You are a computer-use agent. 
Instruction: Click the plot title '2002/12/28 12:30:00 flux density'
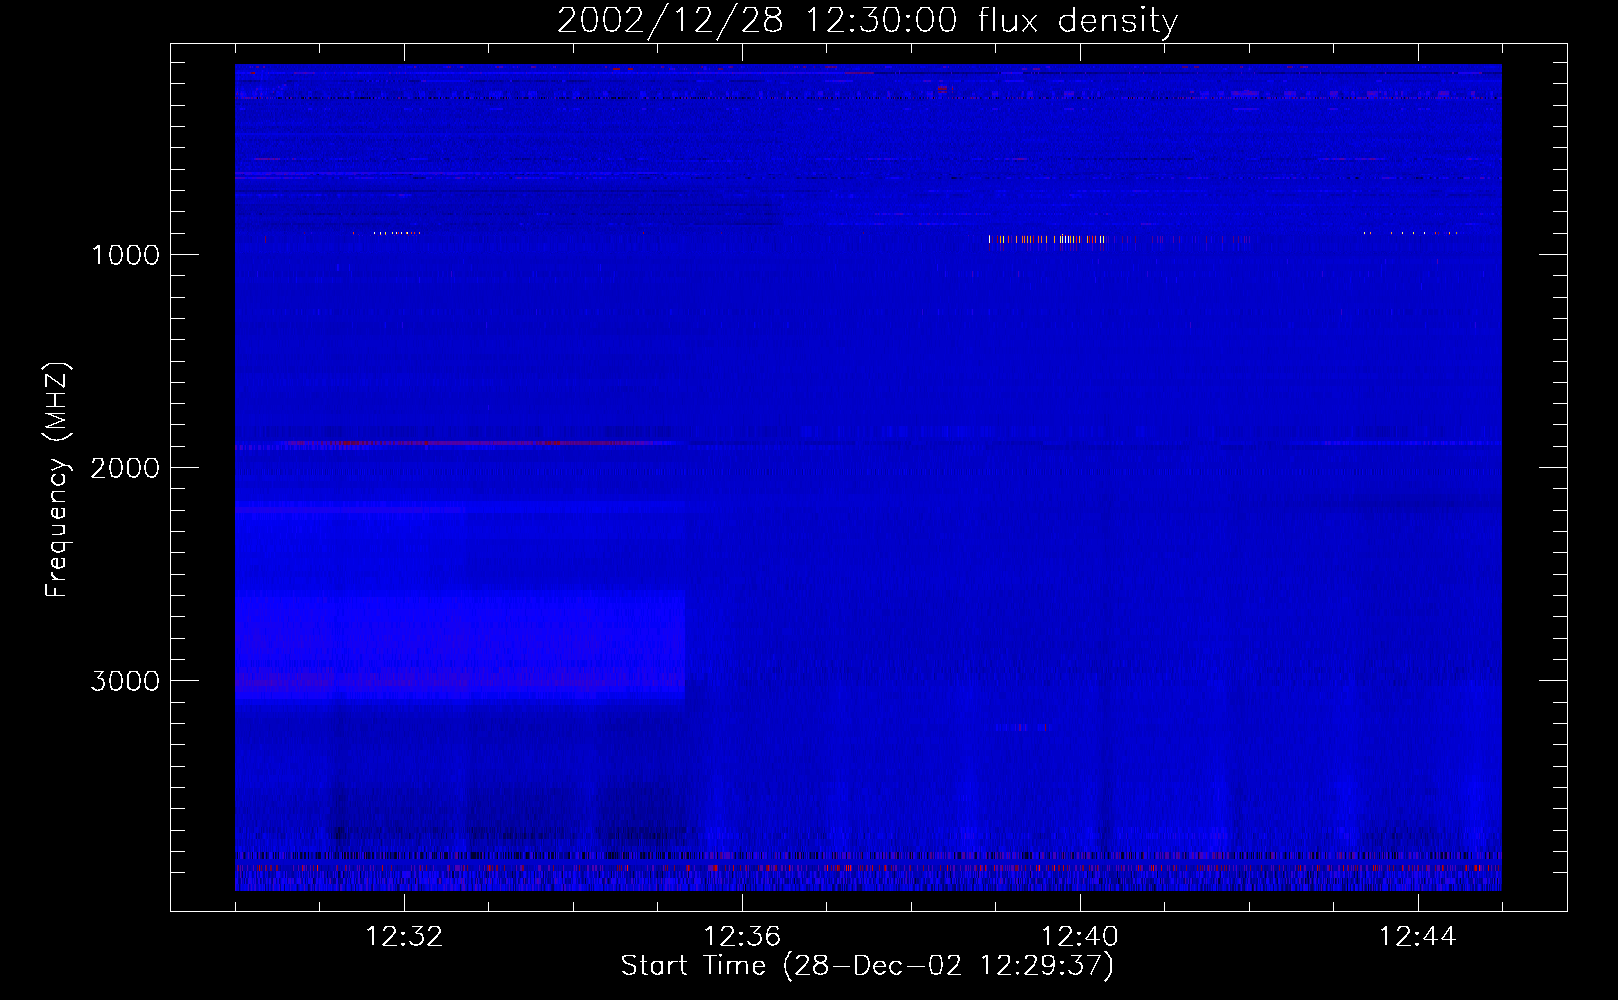click(867, 20)
